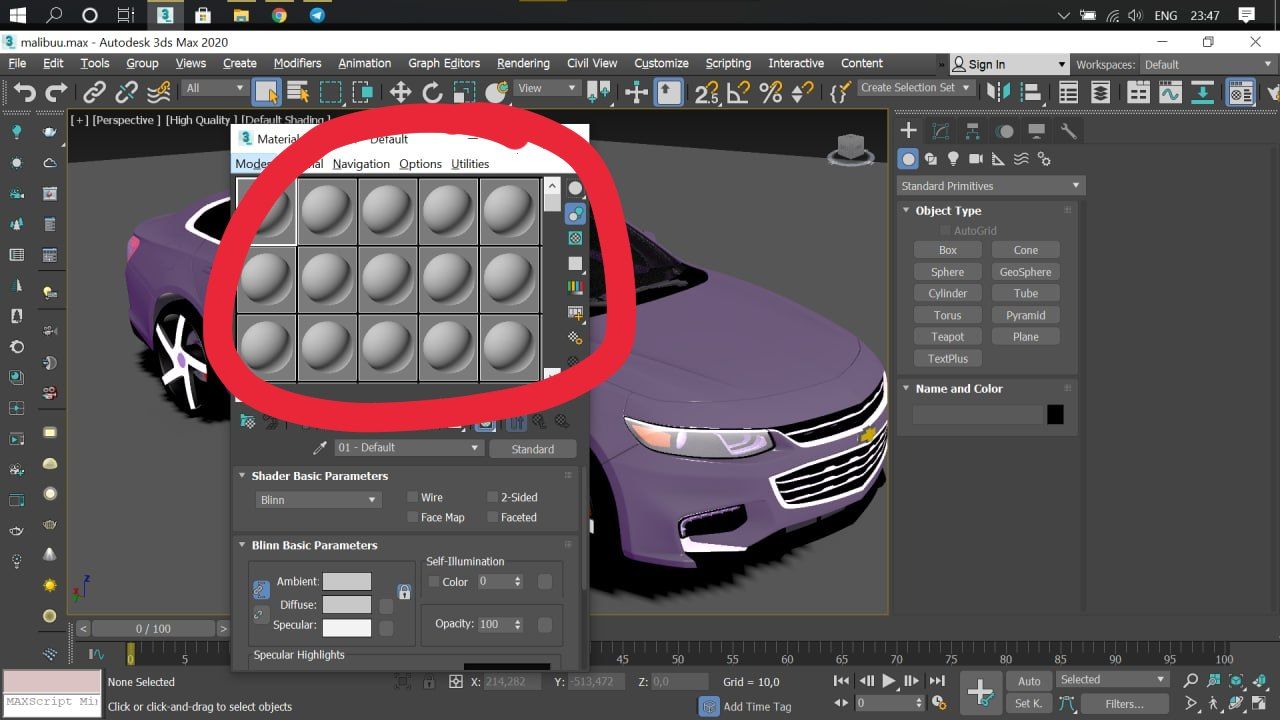Open Select by Name list icon

point(298,92)
